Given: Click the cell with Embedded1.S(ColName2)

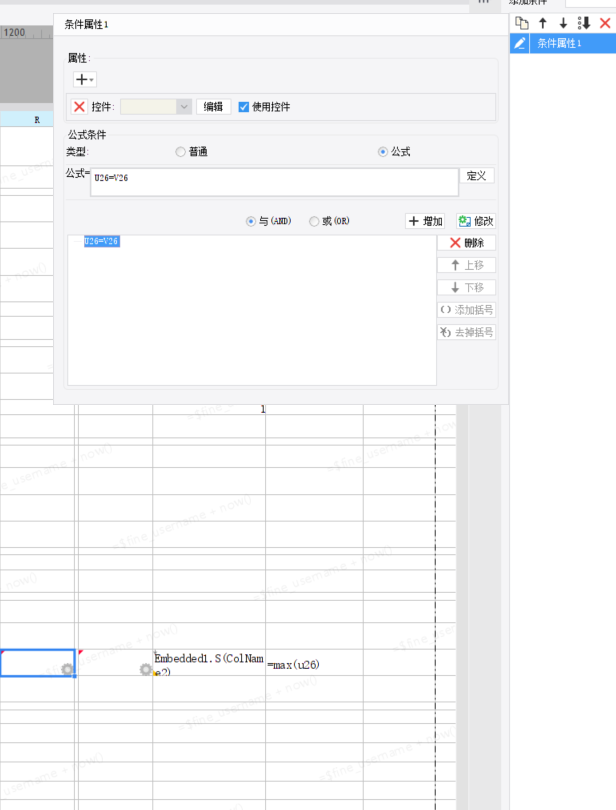Looking at the screenshot, I should (x=209, y=663).
